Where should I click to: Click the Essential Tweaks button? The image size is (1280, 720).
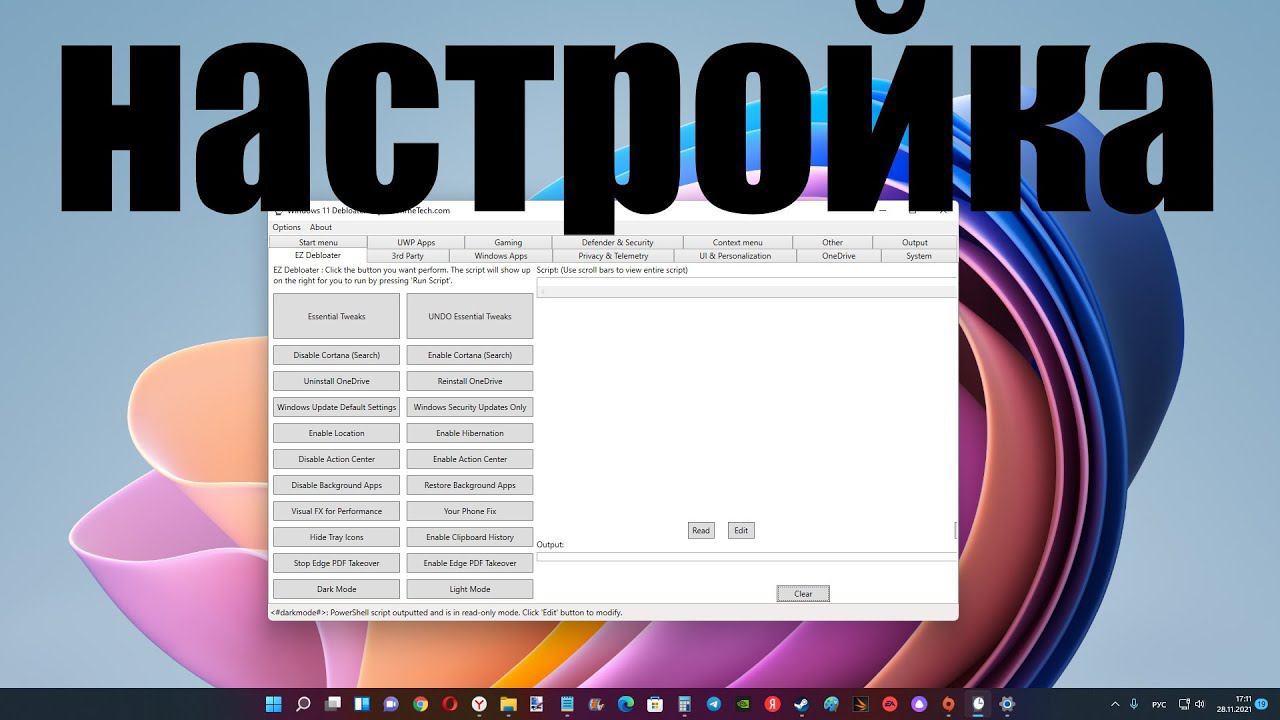coord(336,316)
